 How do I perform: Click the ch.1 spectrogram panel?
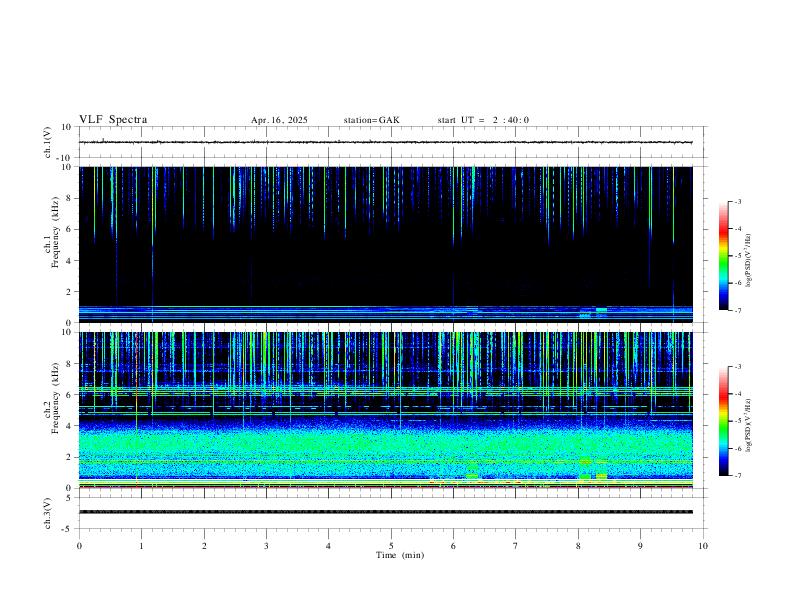click(x=386, y=244)
